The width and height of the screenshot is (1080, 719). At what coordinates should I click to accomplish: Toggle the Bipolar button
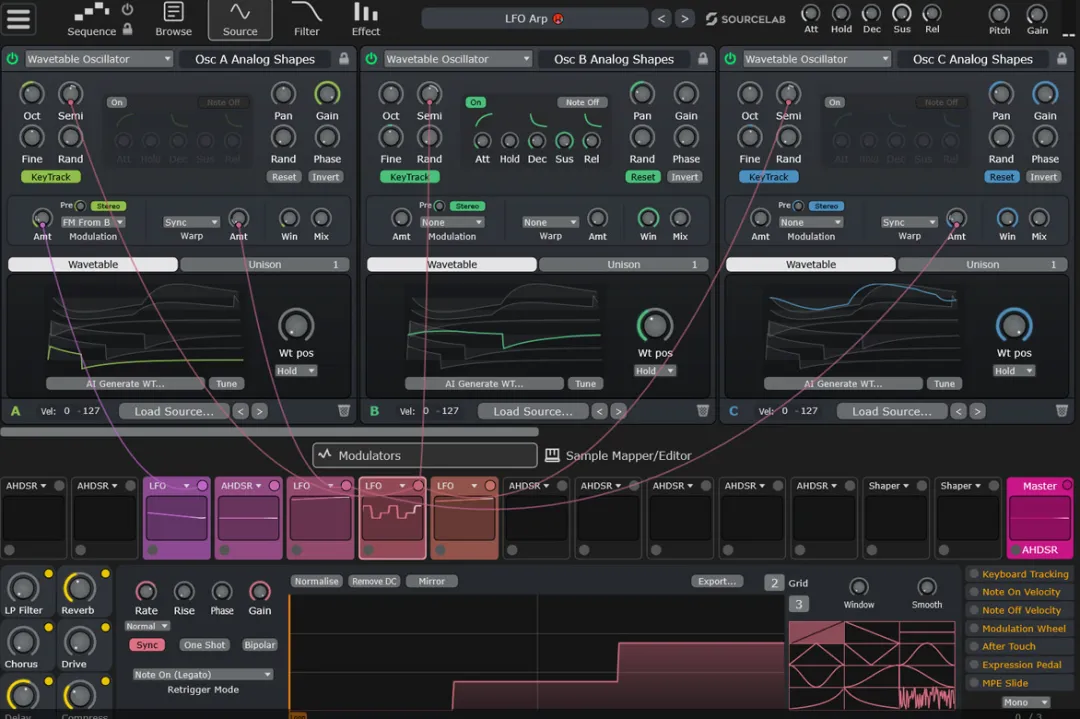click(259, 645)
